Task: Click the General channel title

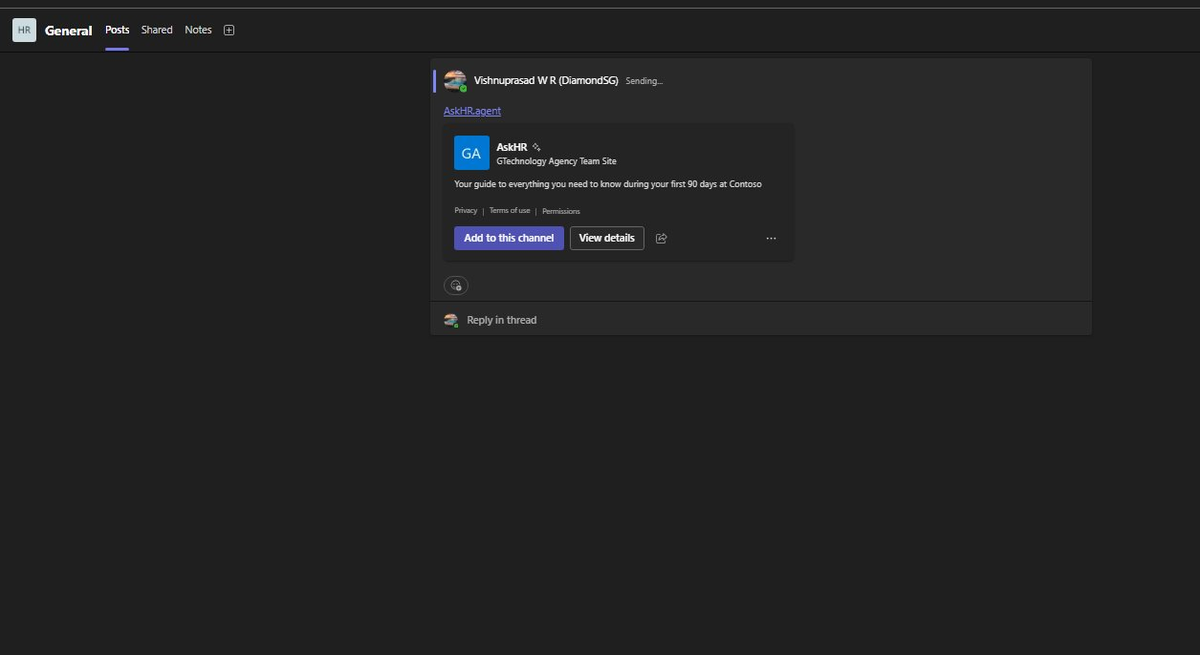Action: pyautogui.click(x=68, y=29)
